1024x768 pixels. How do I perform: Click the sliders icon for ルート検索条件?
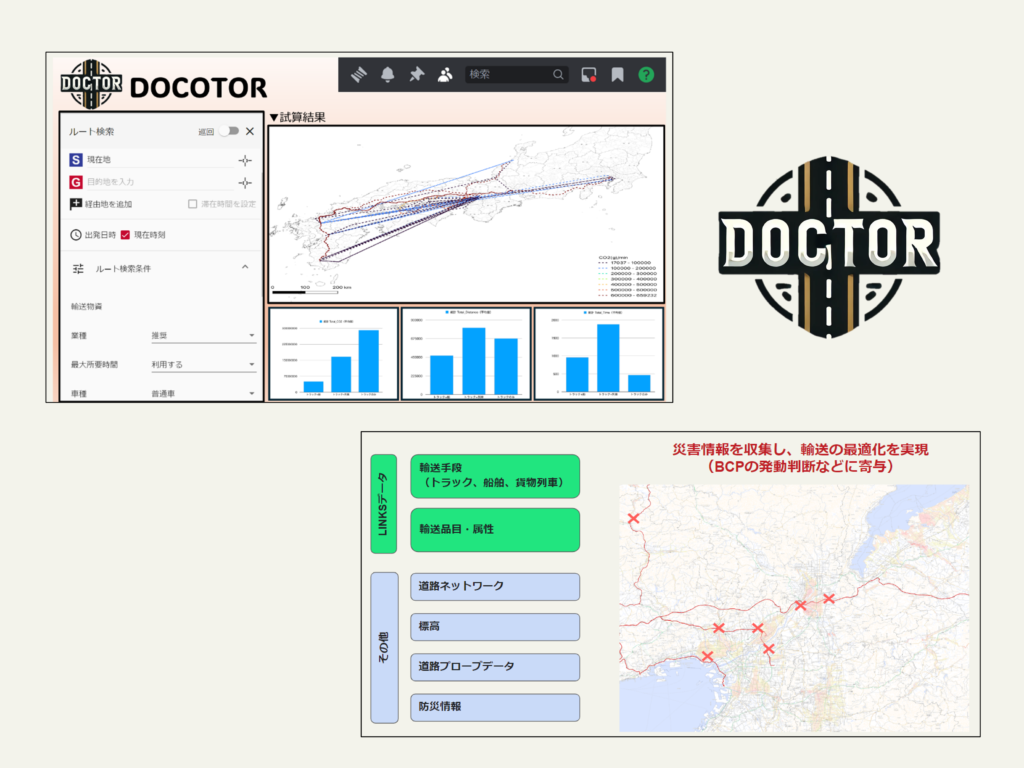point(78,268)
